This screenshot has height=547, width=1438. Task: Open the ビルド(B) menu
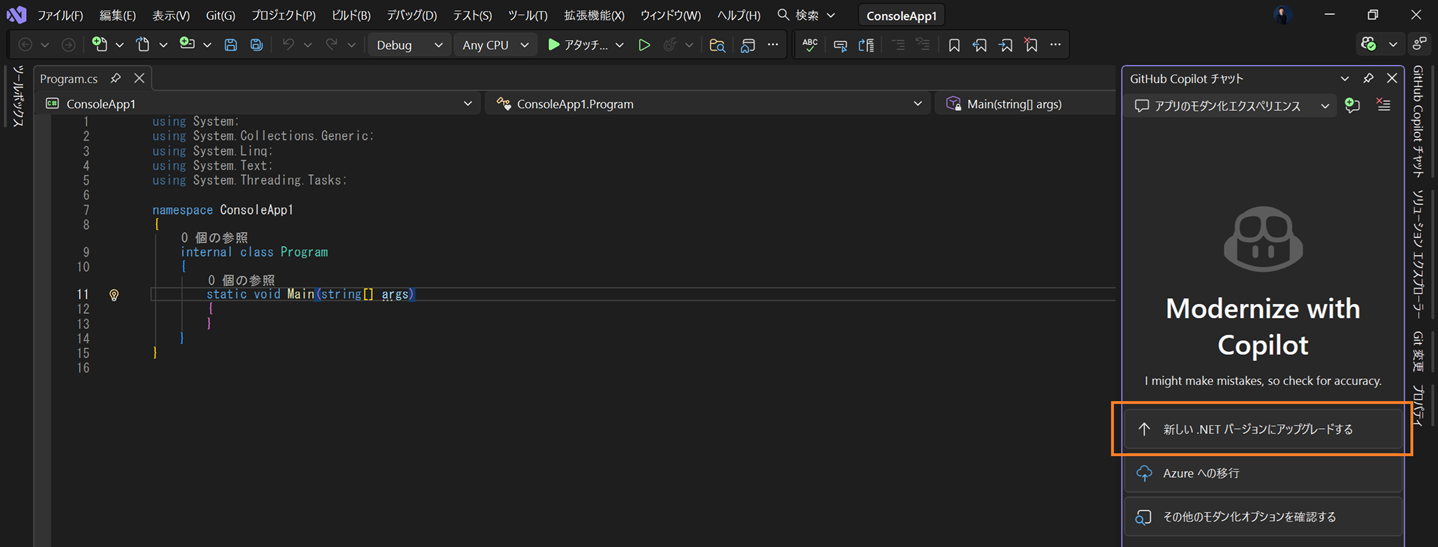coord(351,15)
